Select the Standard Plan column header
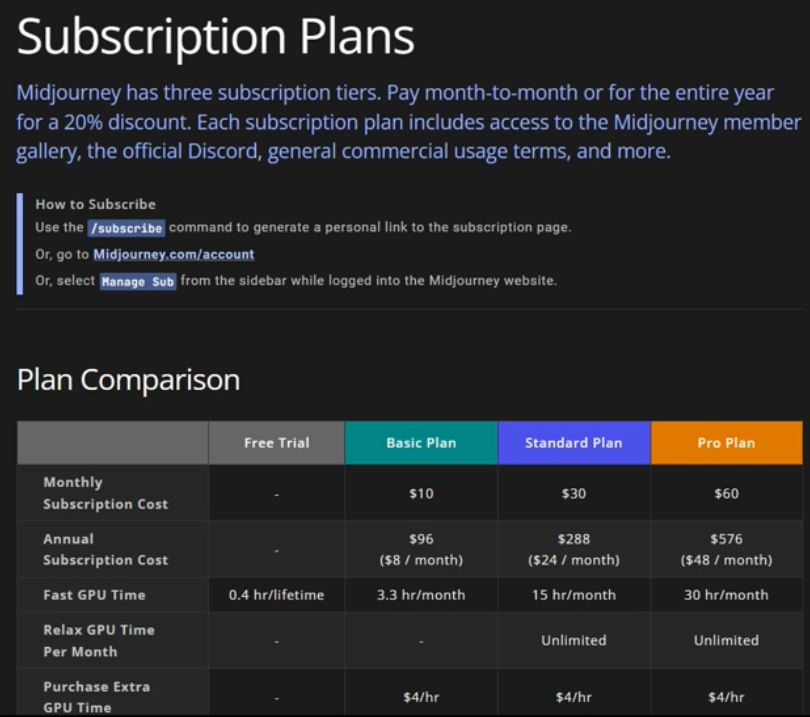The image size is (810, 717). point(573,443)
